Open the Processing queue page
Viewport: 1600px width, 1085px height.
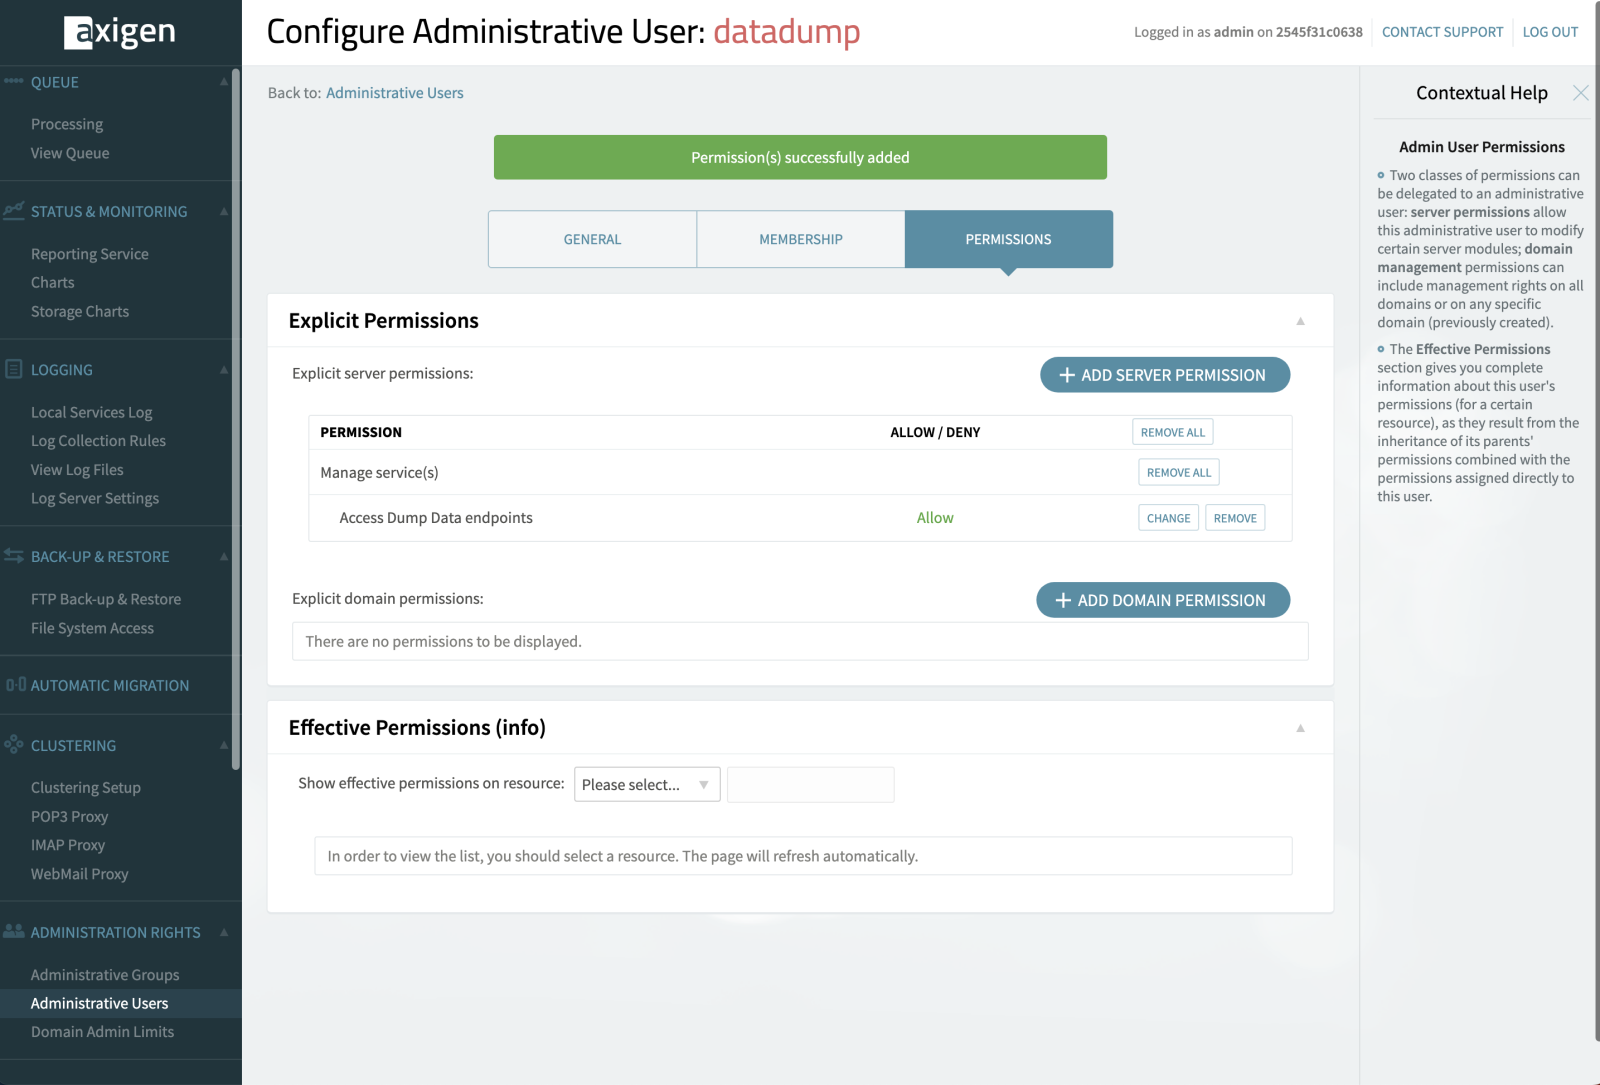point(67,124)
